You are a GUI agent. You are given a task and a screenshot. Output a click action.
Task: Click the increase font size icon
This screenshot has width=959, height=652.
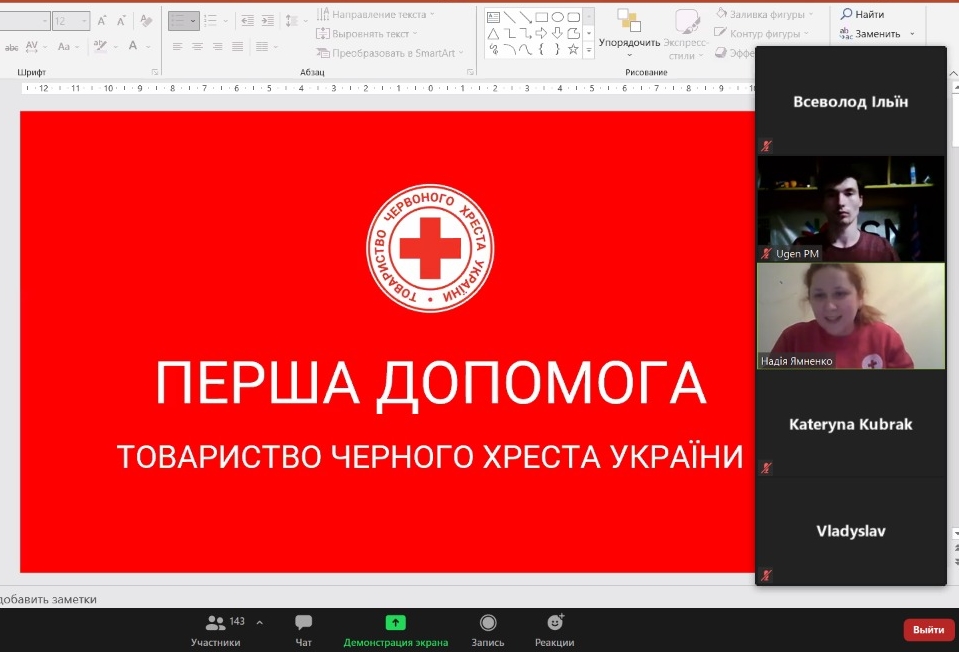[102, 20]
